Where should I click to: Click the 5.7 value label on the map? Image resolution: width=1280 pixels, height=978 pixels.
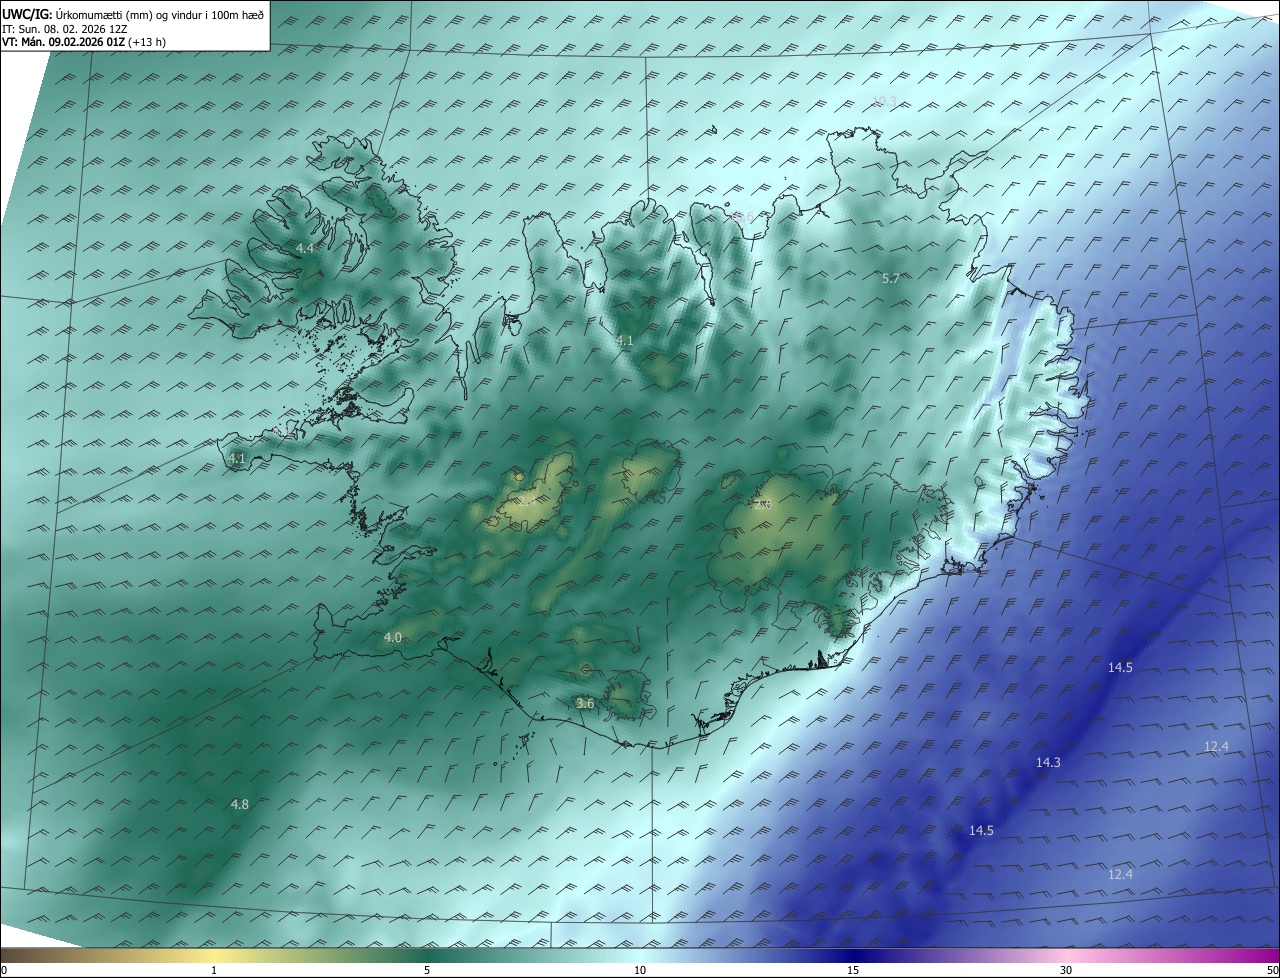(891, 278)
